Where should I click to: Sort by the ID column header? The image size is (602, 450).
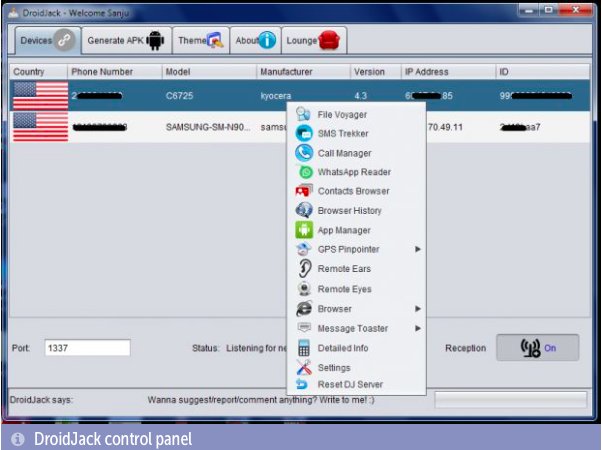pyautogui.click(x=542, y=72)
